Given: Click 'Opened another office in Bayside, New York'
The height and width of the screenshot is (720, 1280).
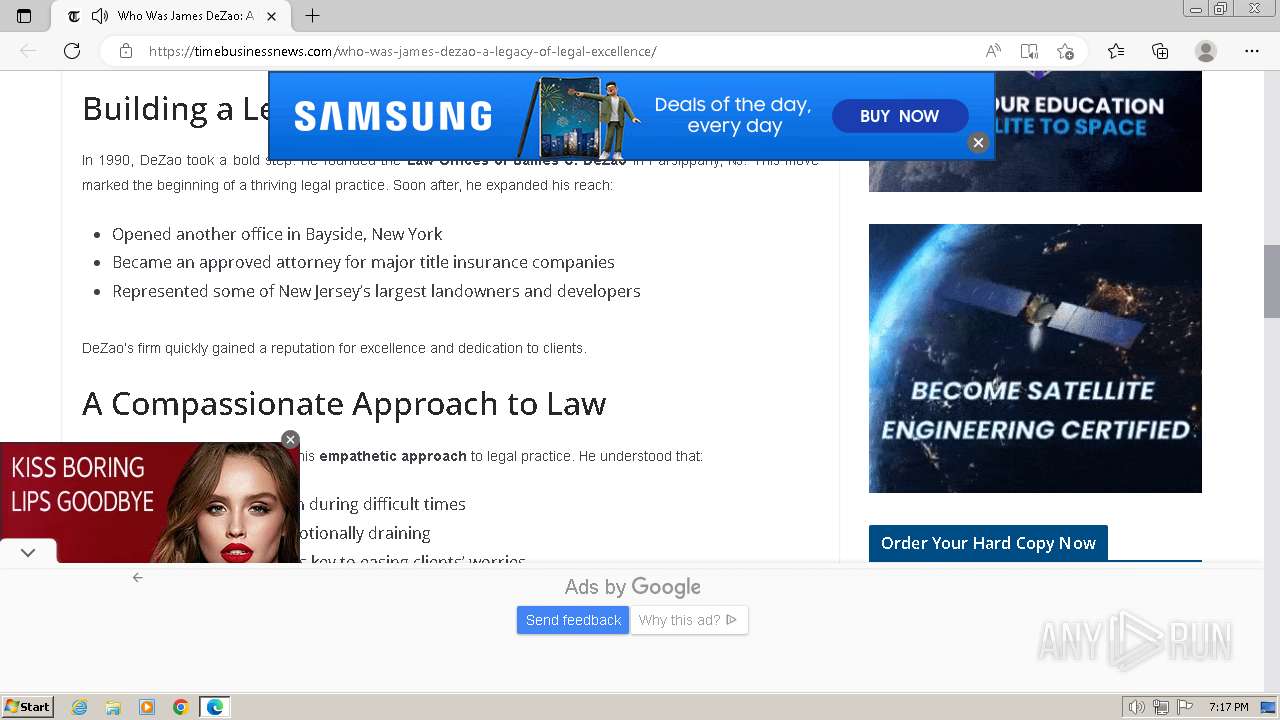Looking at the screenshot, I should tap(277, 234).
